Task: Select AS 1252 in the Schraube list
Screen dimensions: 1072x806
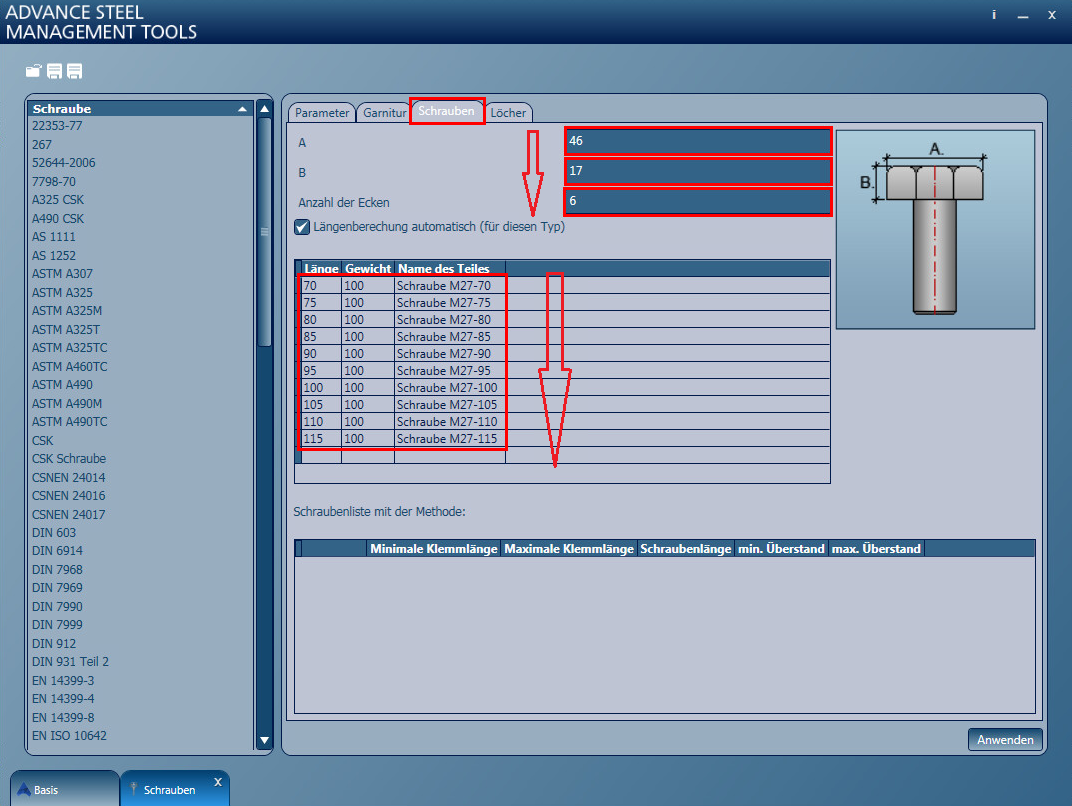Action: pyautogui.click(x=54, y=256)
